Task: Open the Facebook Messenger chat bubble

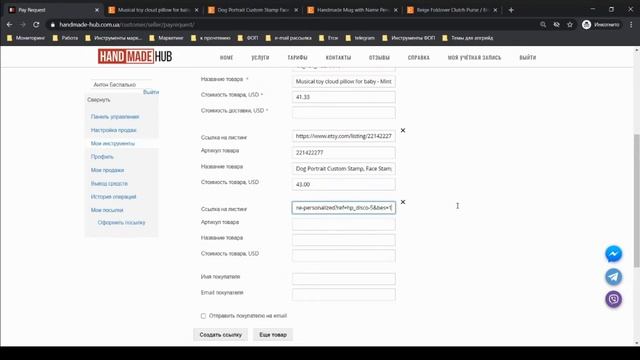Action: (613, 254)
